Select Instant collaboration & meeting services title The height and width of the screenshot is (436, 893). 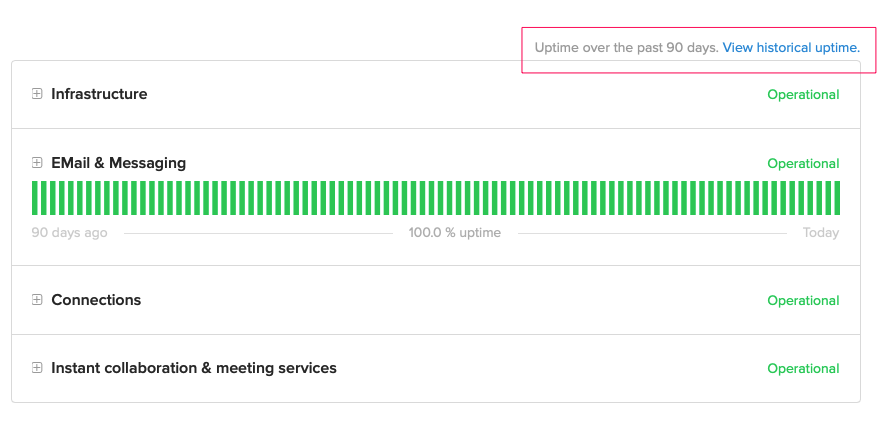(x=194, y=368)
